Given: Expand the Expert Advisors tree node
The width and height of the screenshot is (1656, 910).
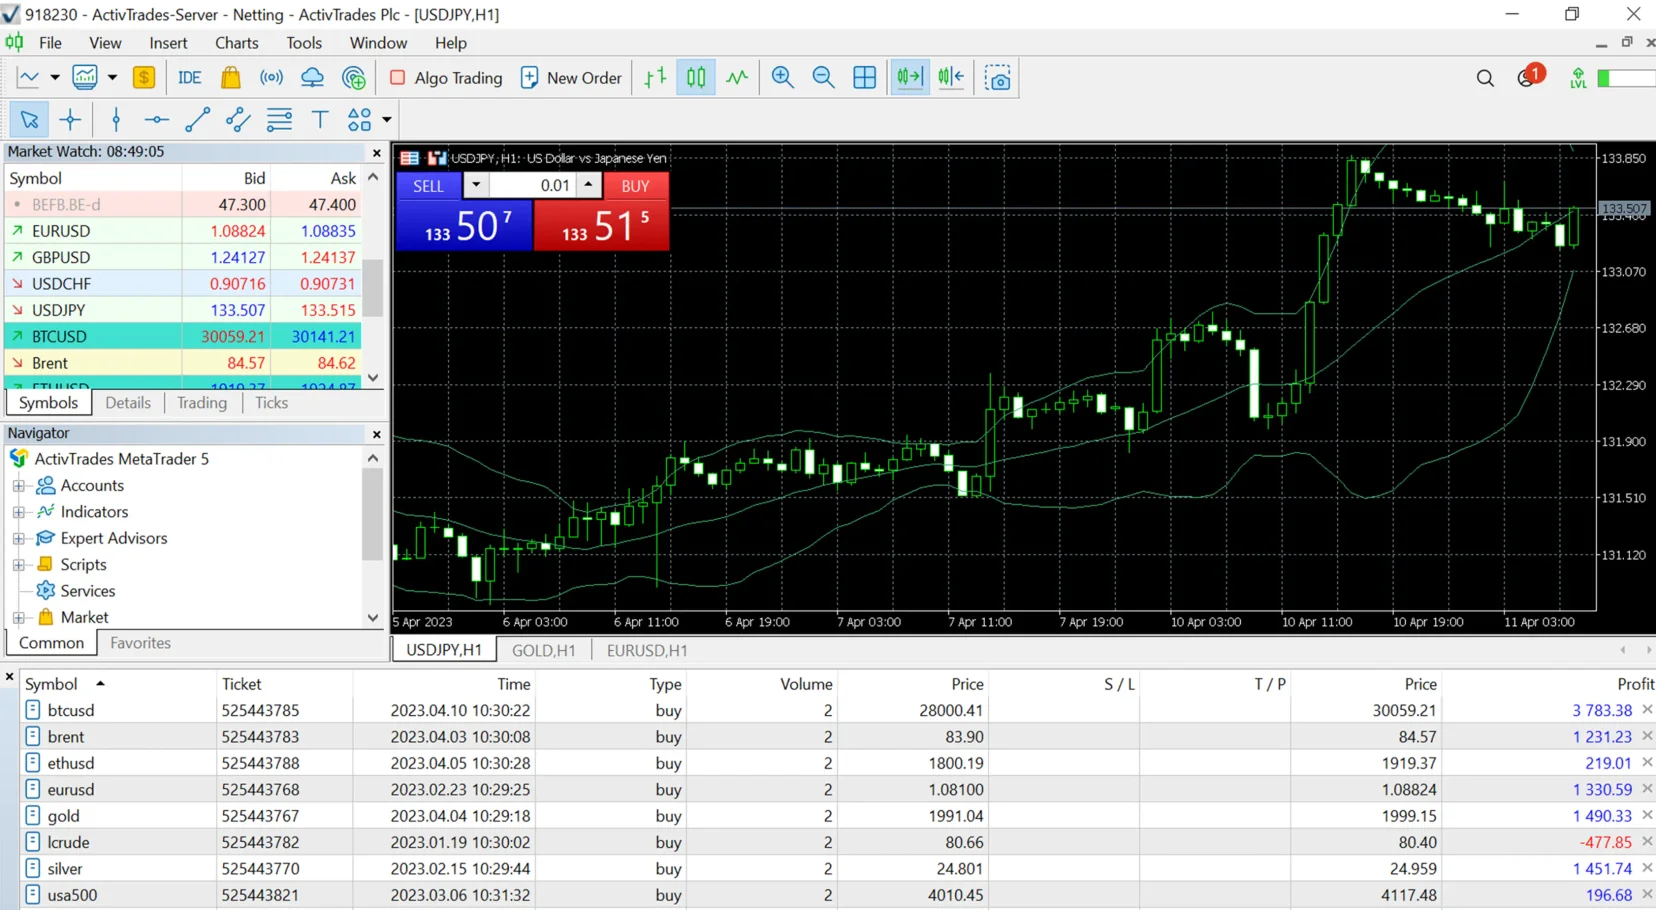Looking at the screenshot, I should [19, 538].
